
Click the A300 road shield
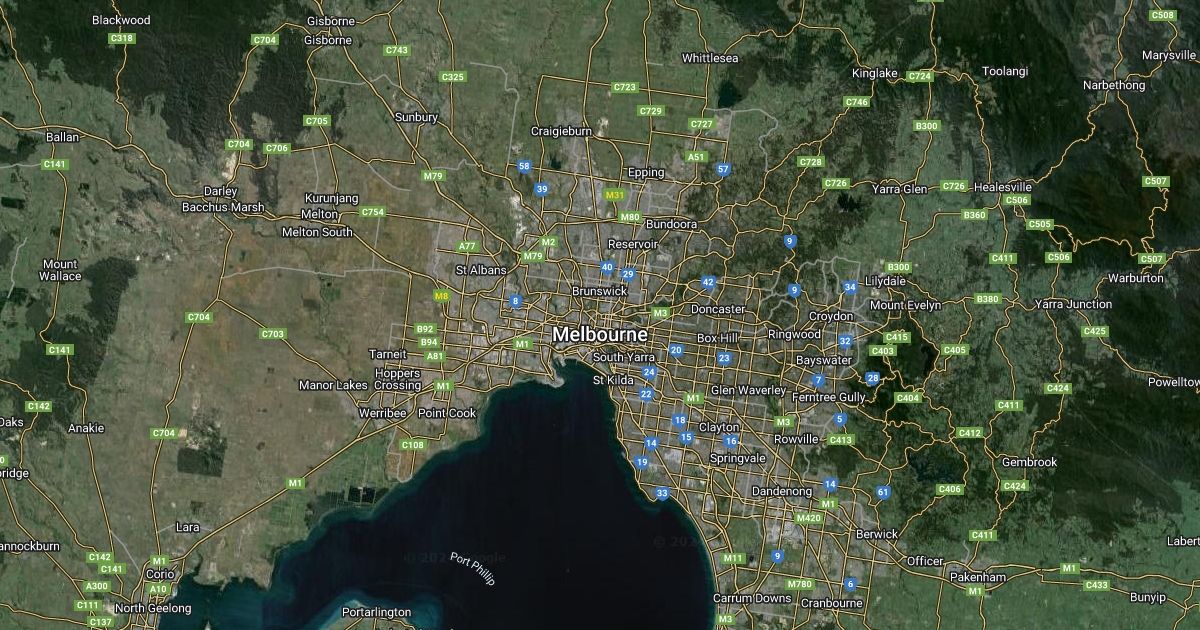[97, 586]
